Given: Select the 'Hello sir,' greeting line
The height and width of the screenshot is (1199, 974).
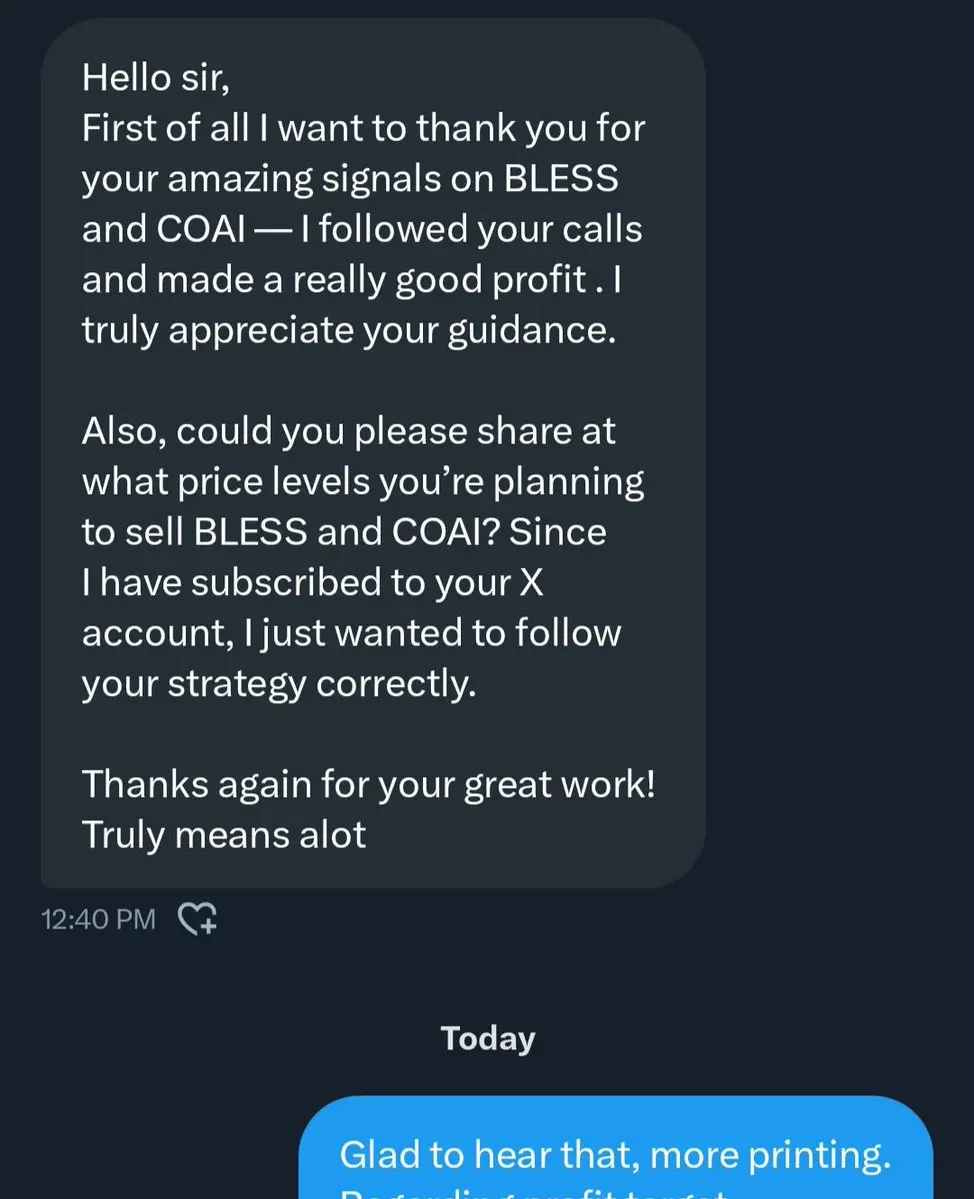Looking at the screenshot, I should pyautogui.click(x=156, y=77).
